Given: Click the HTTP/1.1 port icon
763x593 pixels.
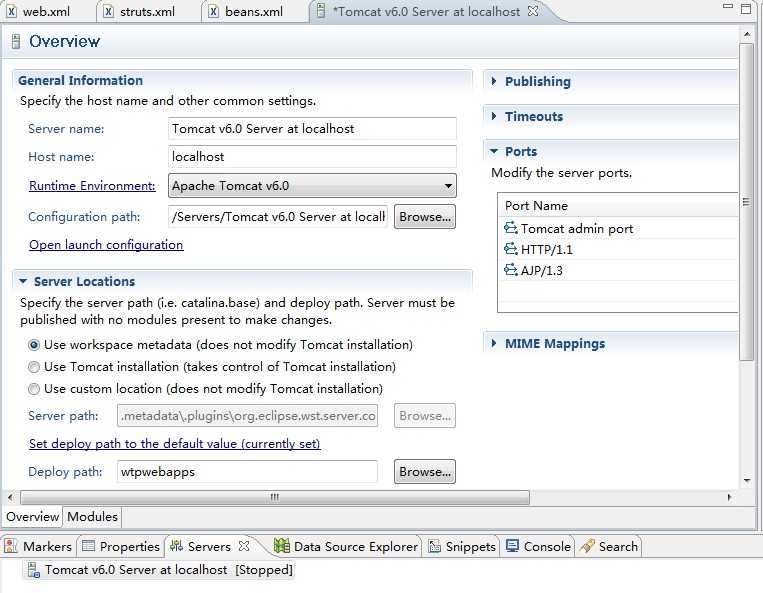Looking at the screenshot, I should pyautogui.click(x=510, y=249).
